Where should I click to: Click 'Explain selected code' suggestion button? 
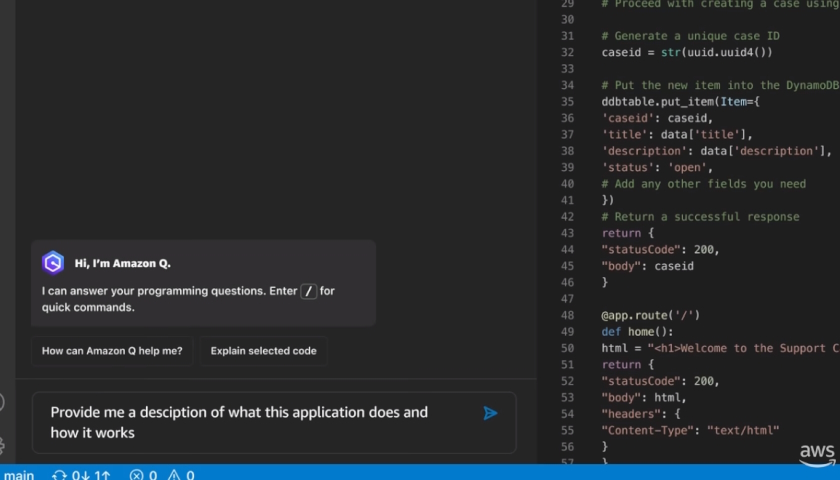[x=264, y=351]
